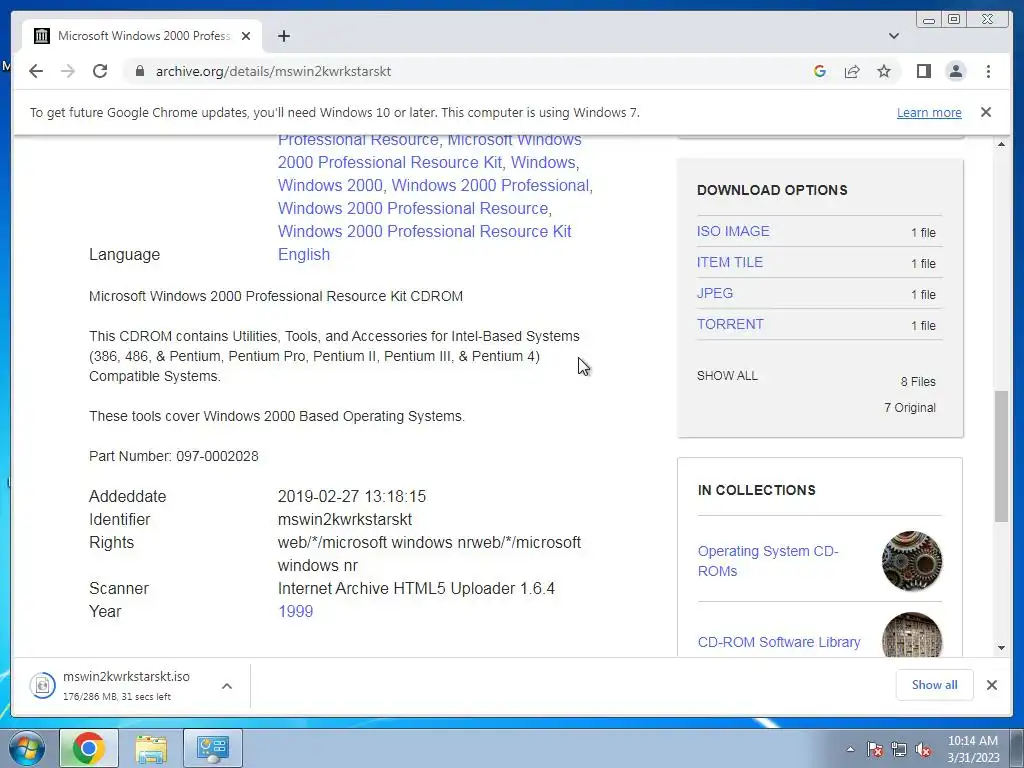Open the TORRENT download option

(730, 324)
